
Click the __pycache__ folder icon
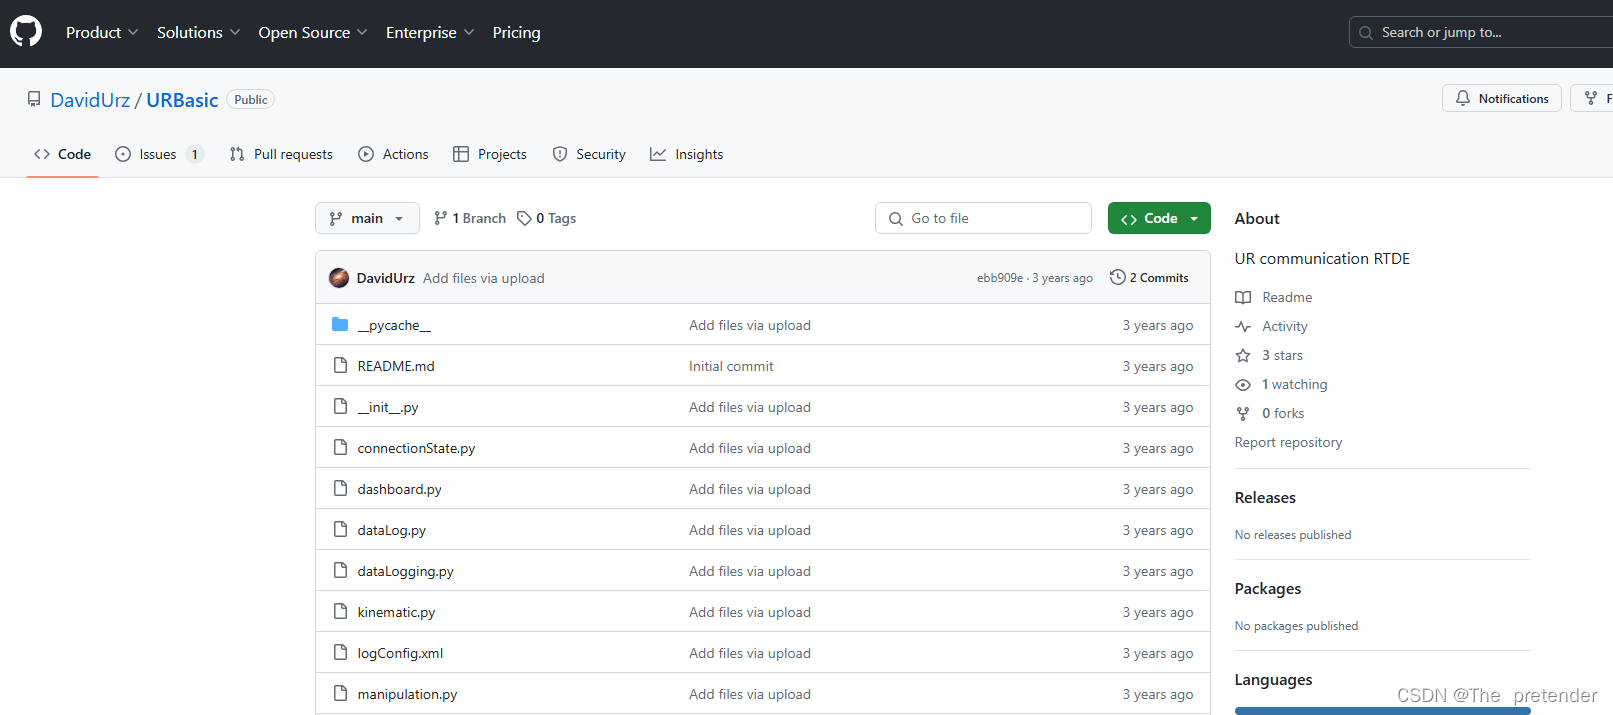[x=340, y=324]
